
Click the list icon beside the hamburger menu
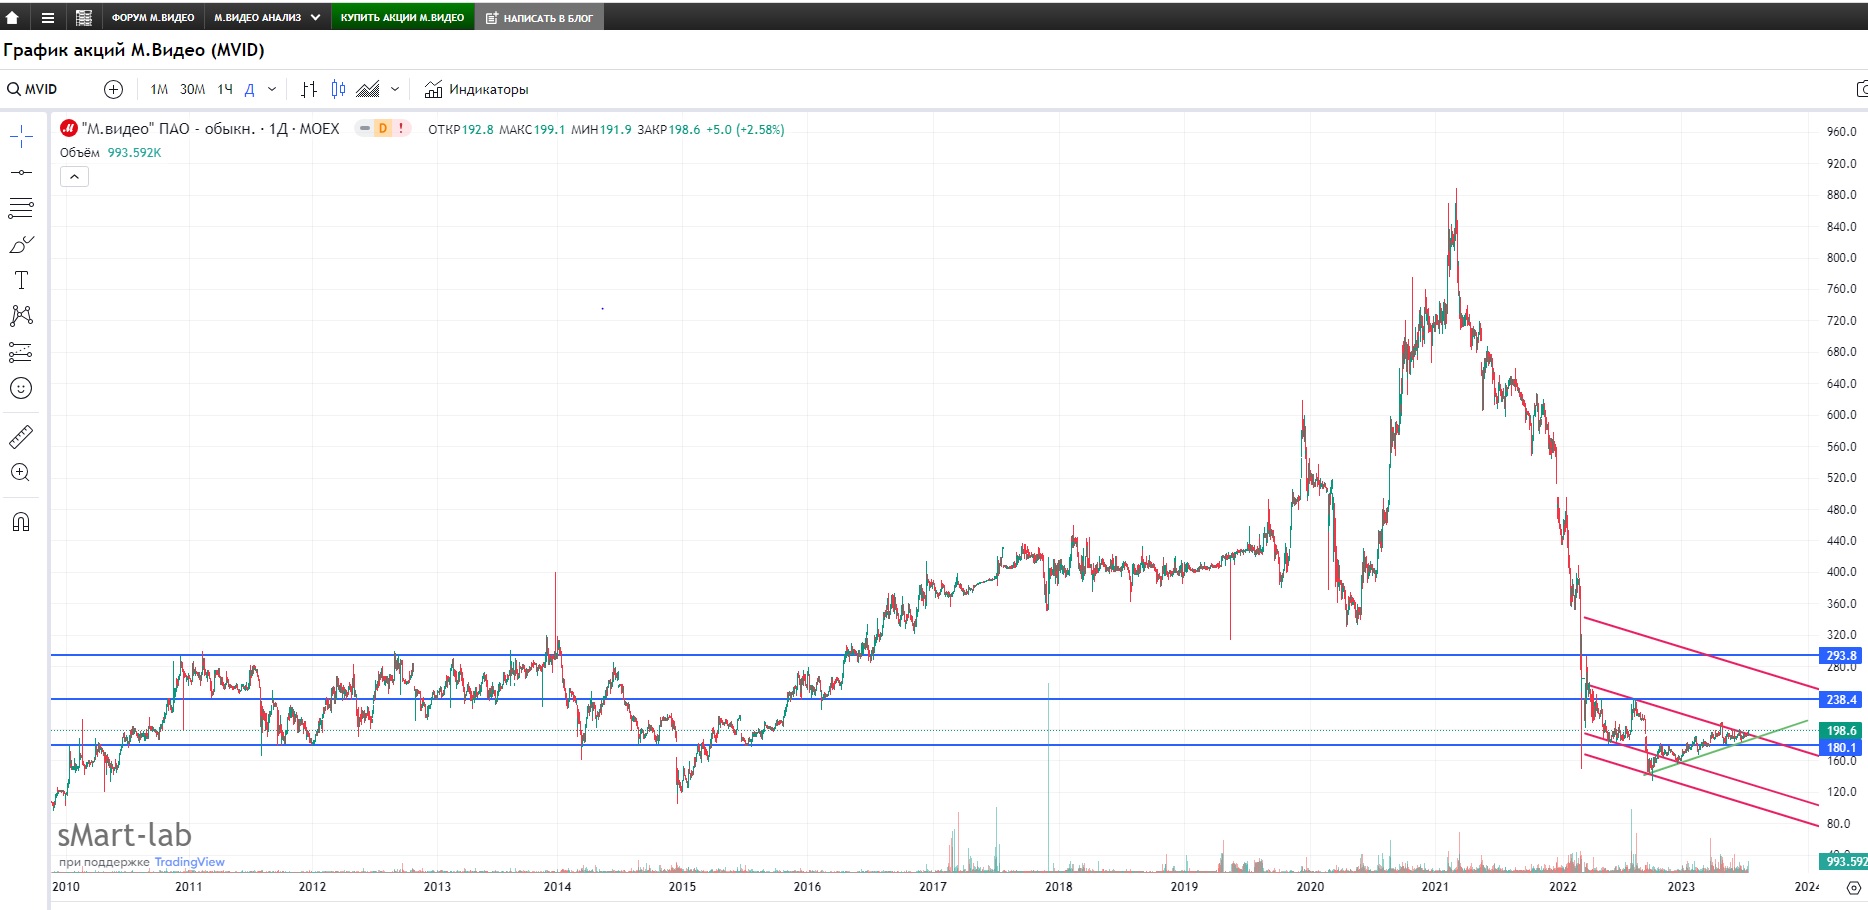(x=84, y=17)
